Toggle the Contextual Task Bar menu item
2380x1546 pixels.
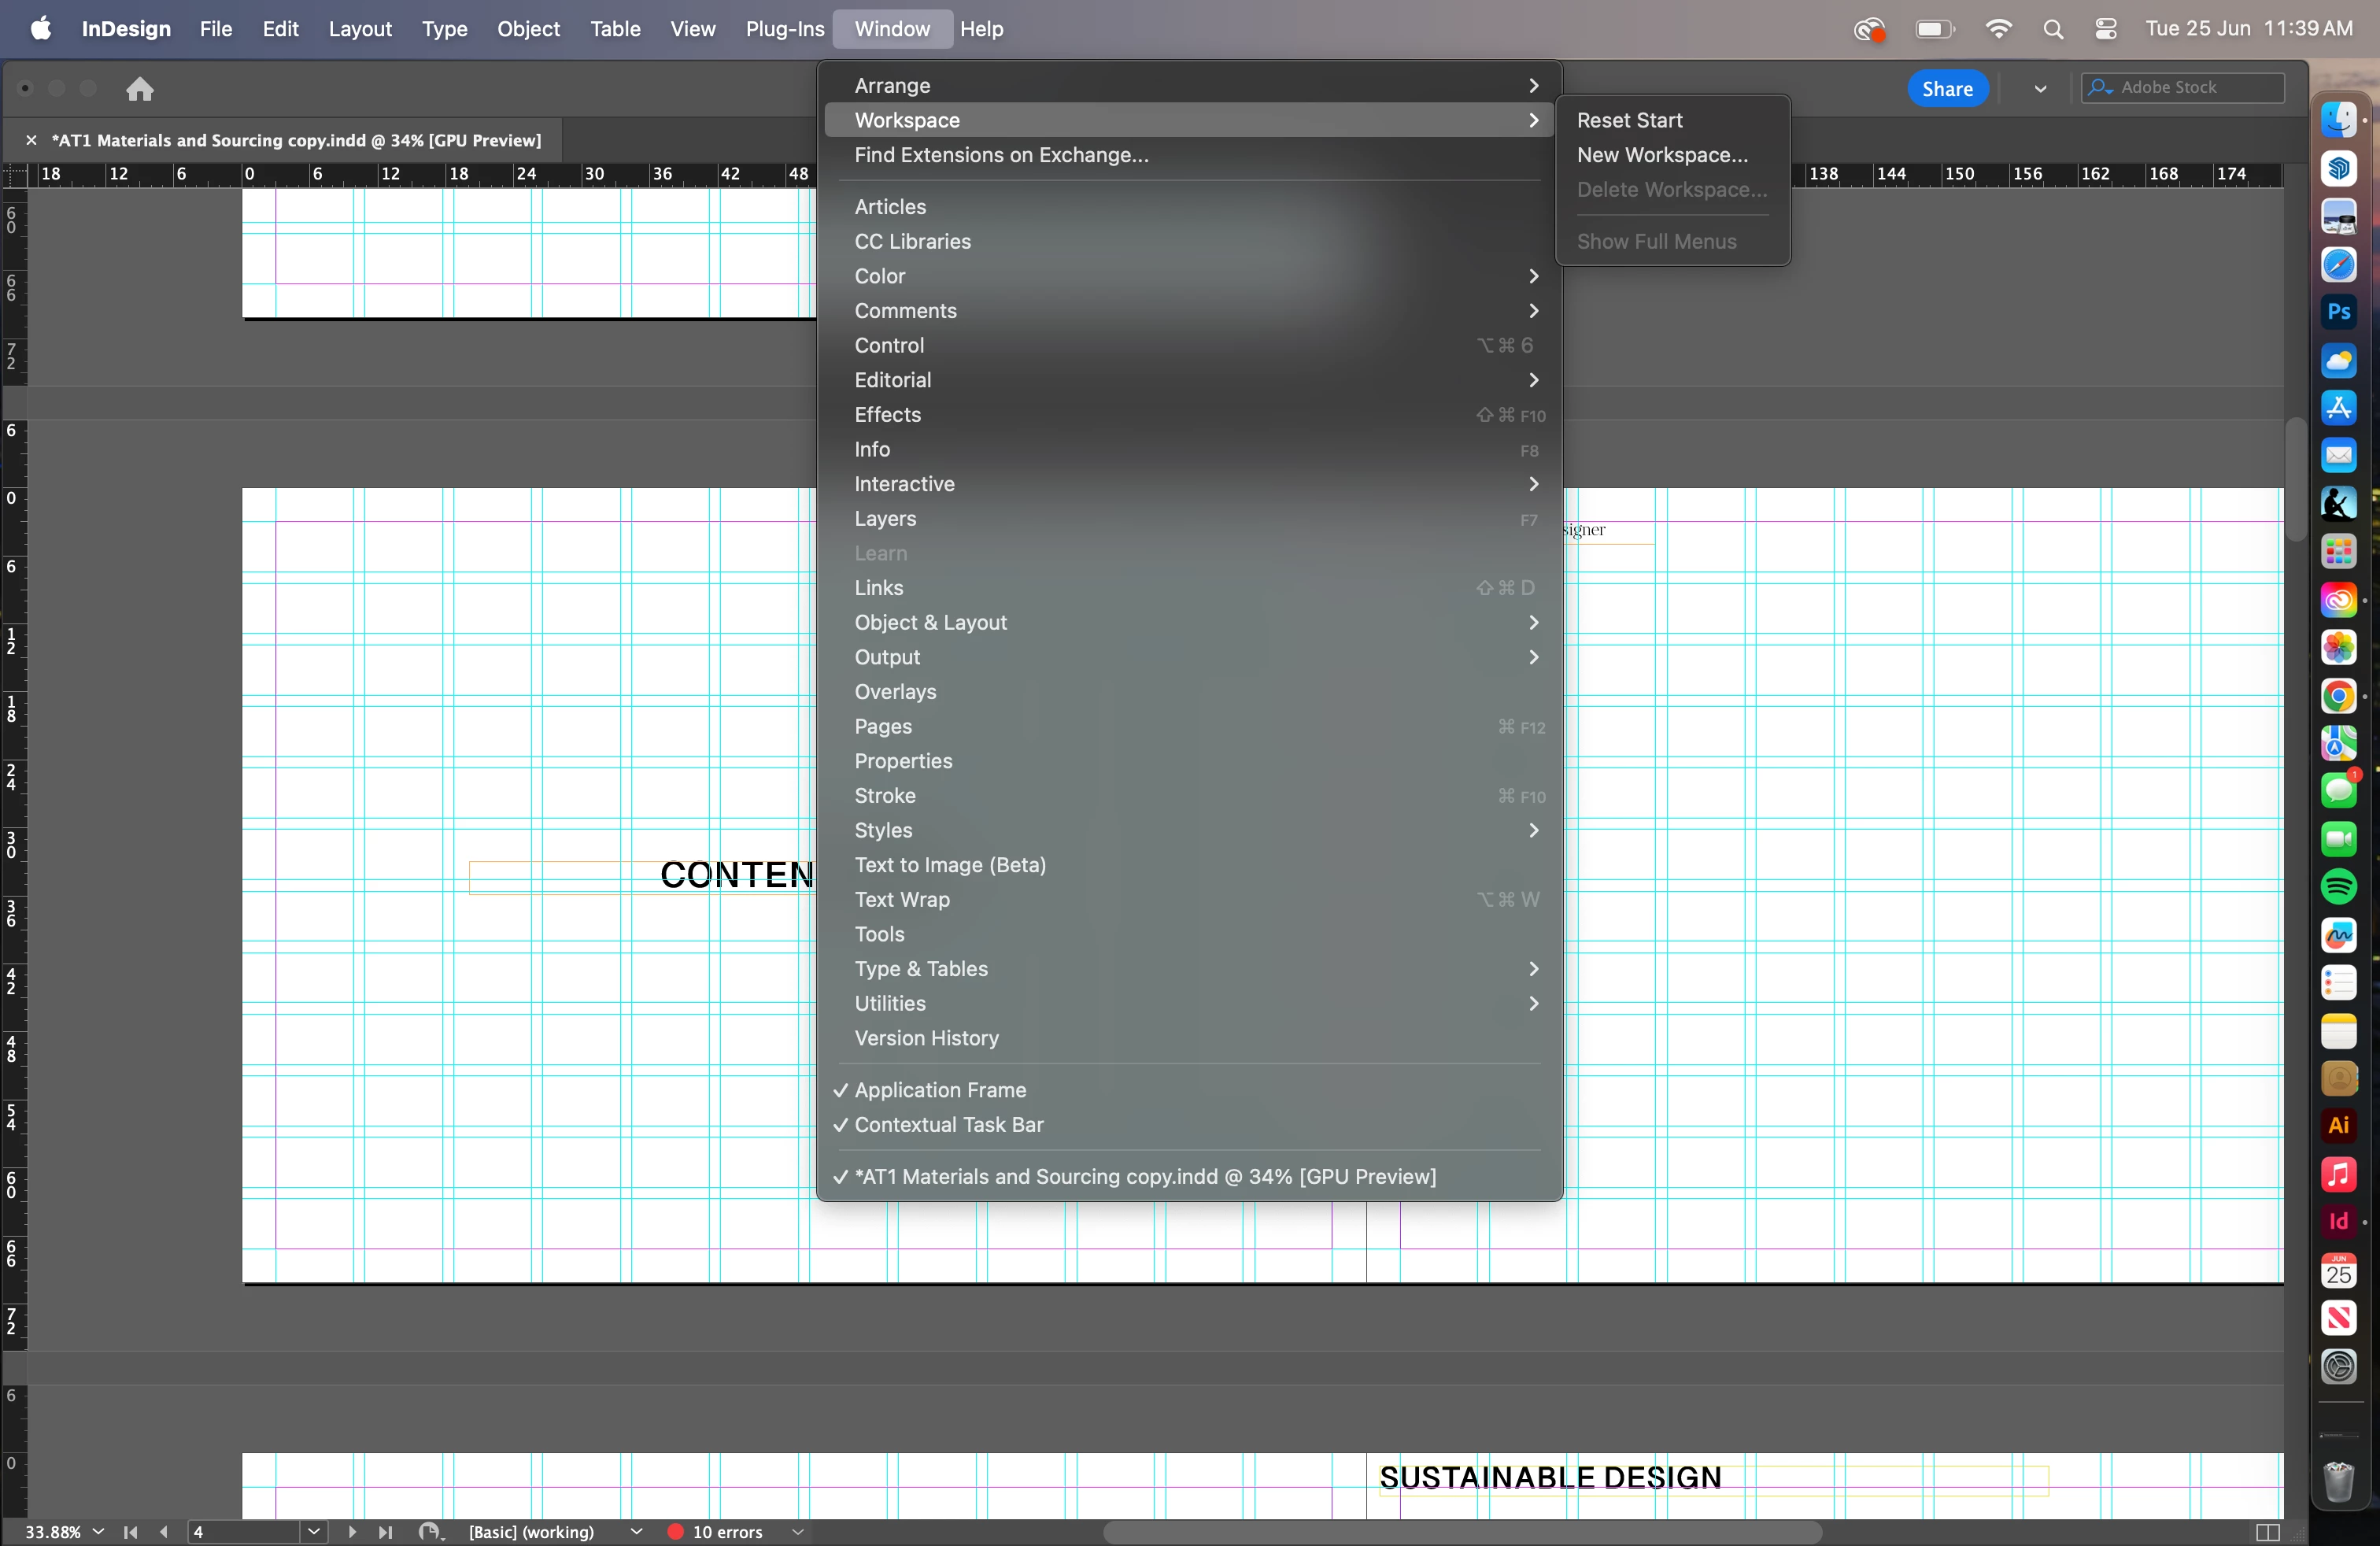coord(948,1124)
